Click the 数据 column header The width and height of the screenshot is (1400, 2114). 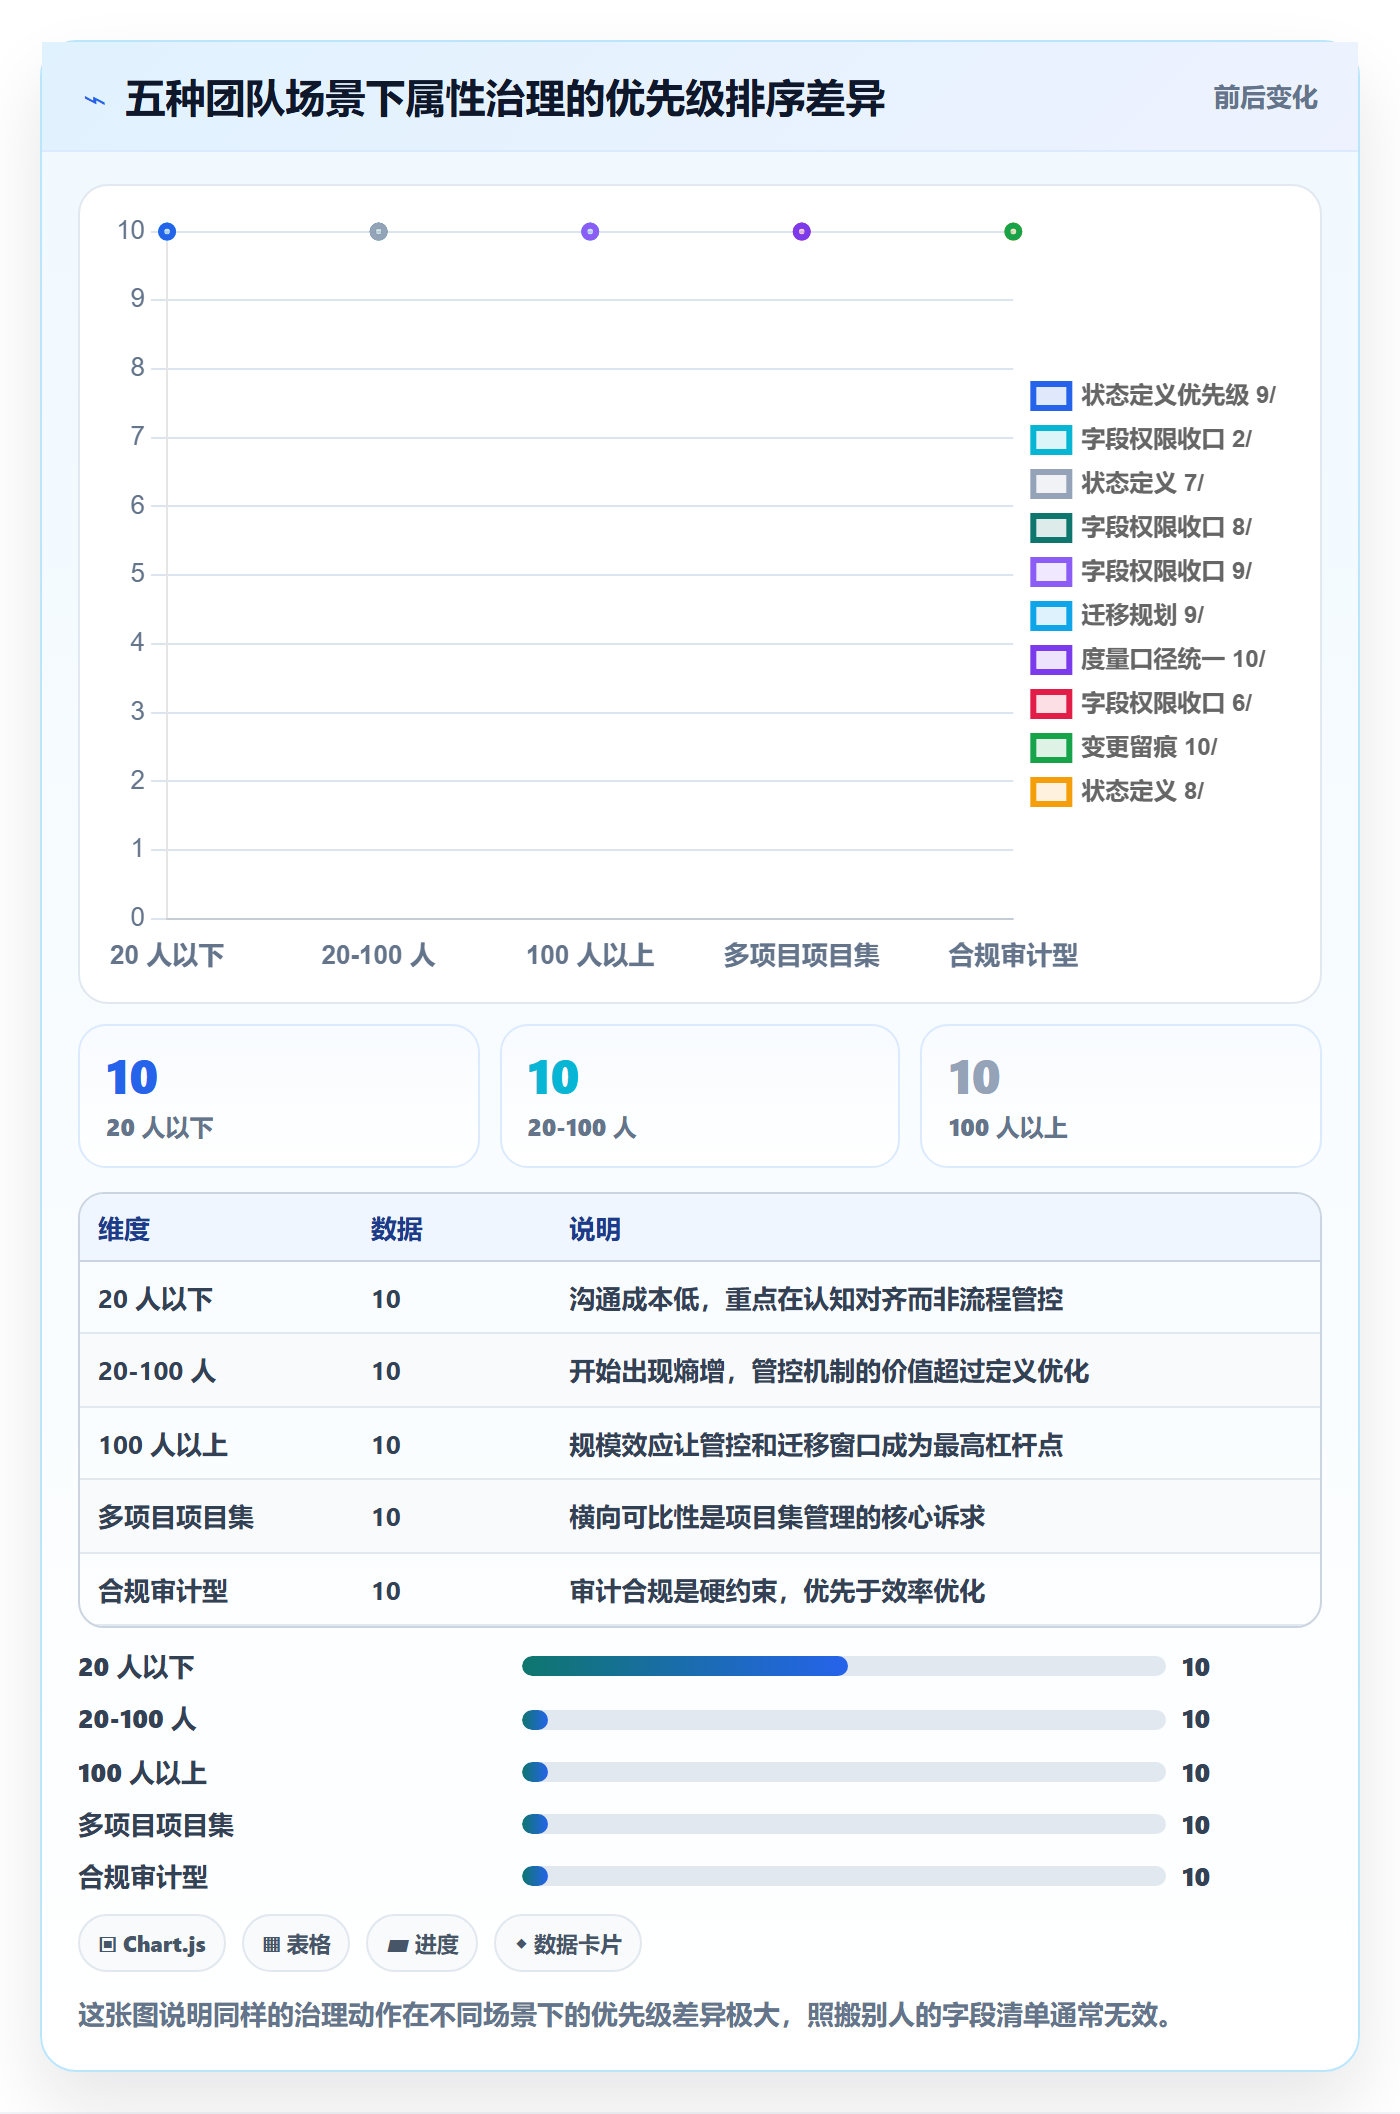397,1229
